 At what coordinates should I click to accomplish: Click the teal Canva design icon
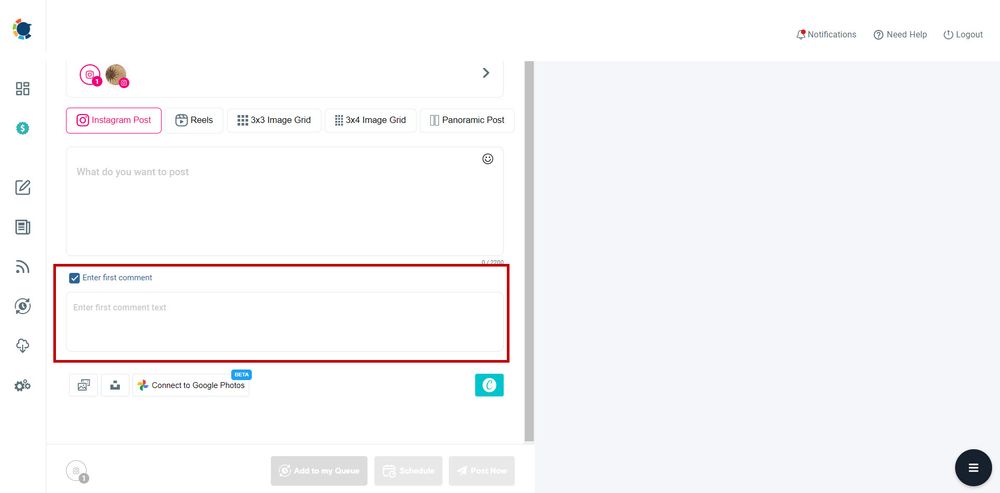coord(489,385)
